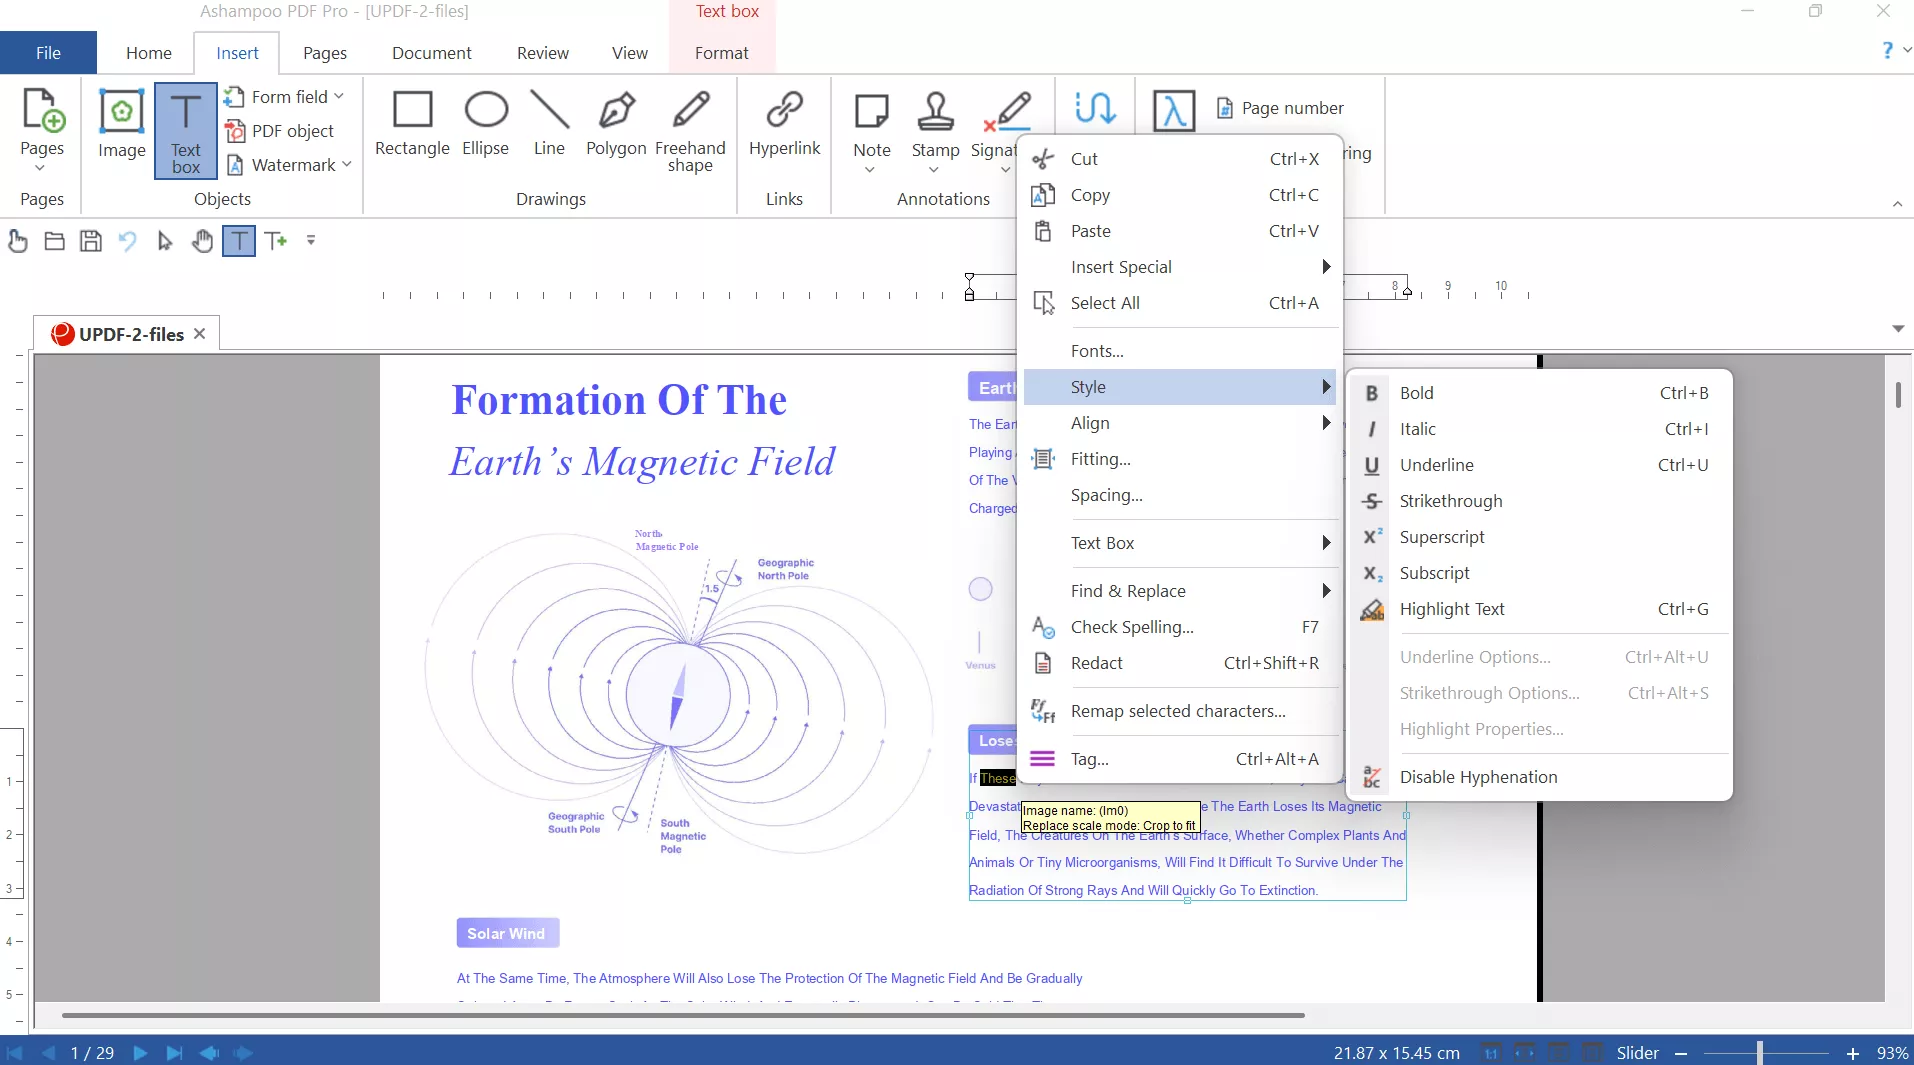Choose the Redact command
Screen dimensions: 1914x1065
[x=1096, y=662]
